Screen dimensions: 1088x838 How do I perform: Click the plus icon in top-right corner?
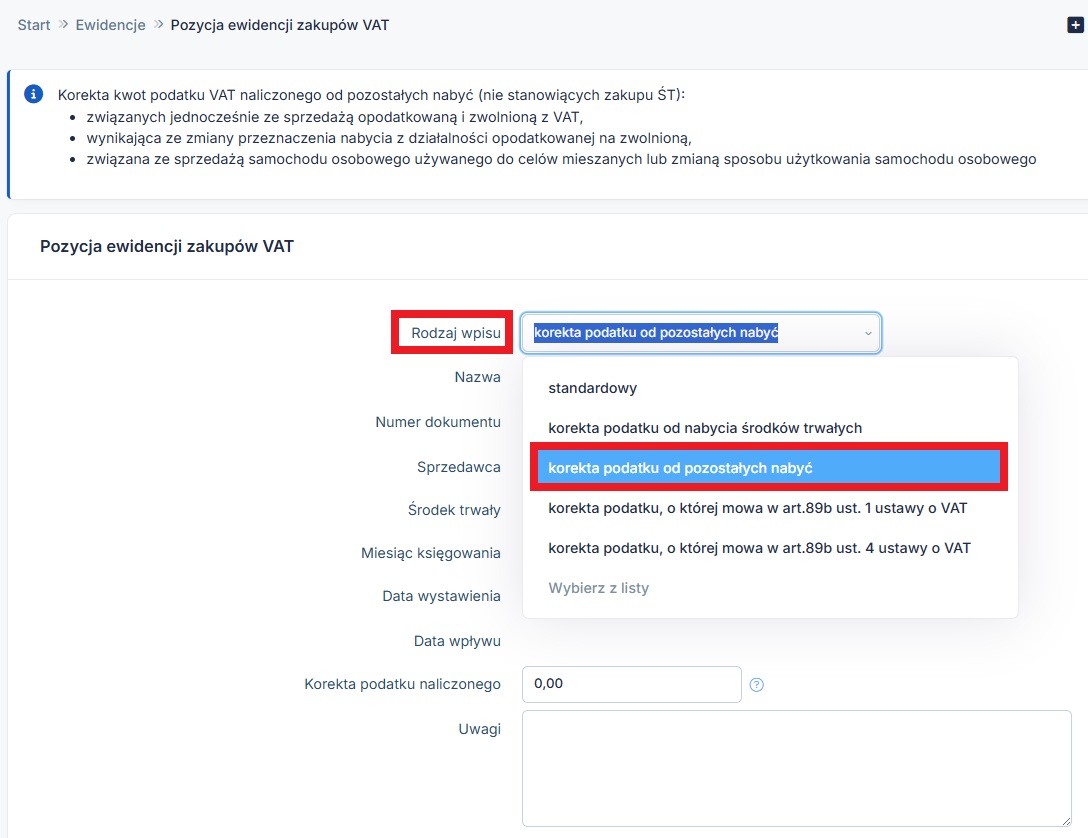click(1075, 25)
